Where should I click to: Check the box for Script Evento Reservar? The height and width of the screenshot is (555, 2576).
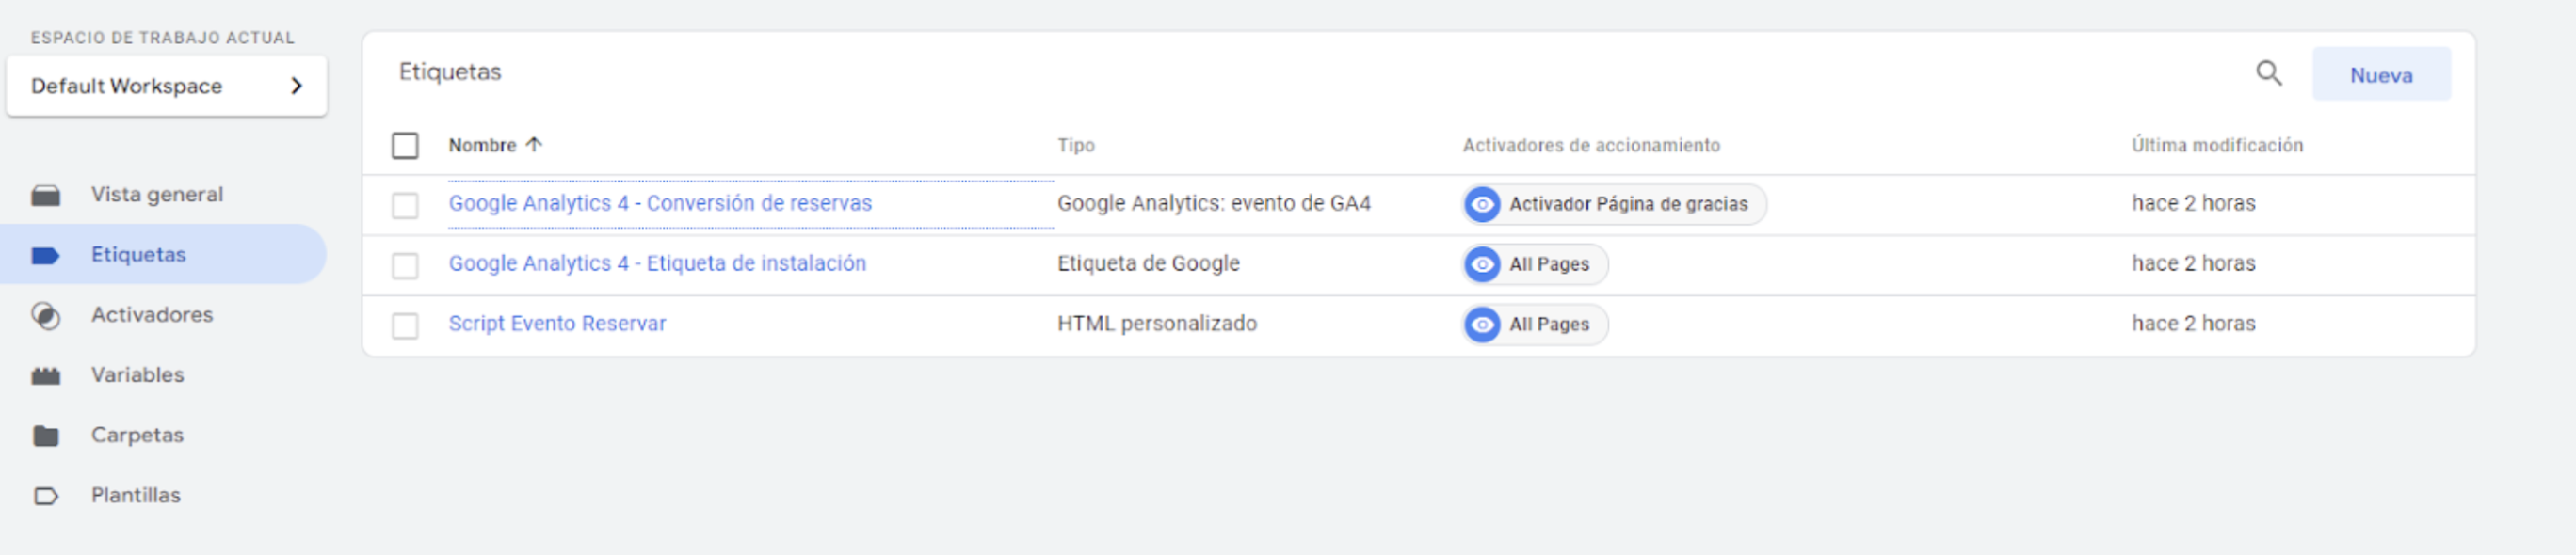405,325
